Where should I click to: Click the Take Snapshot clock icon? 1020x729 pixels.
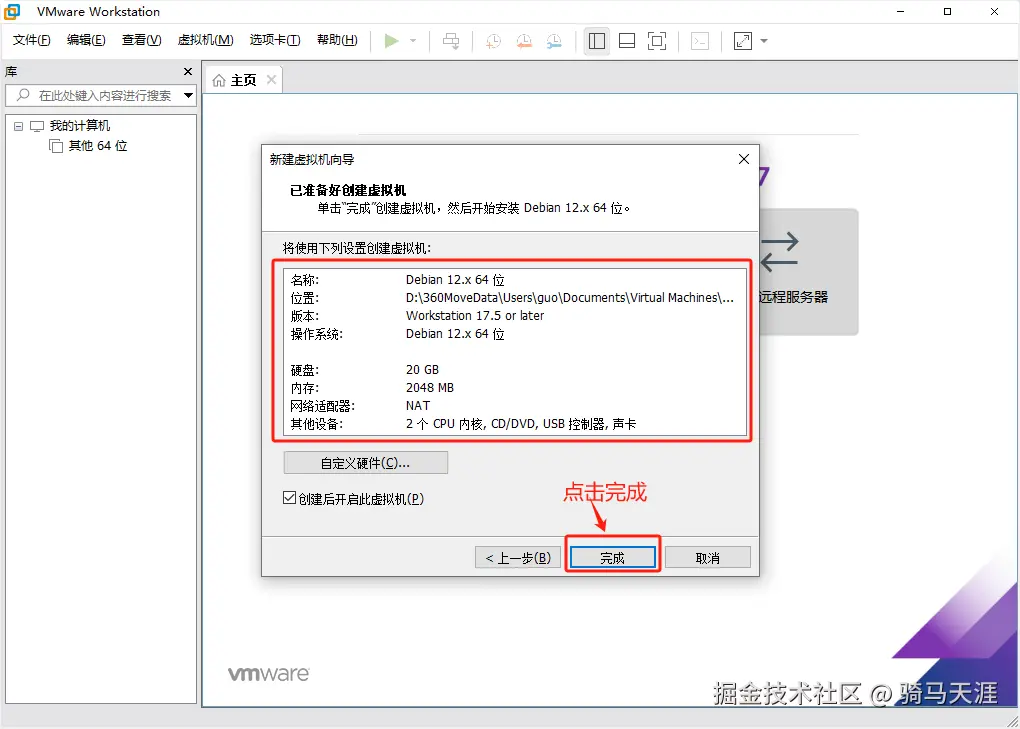[x=494, y=41]
